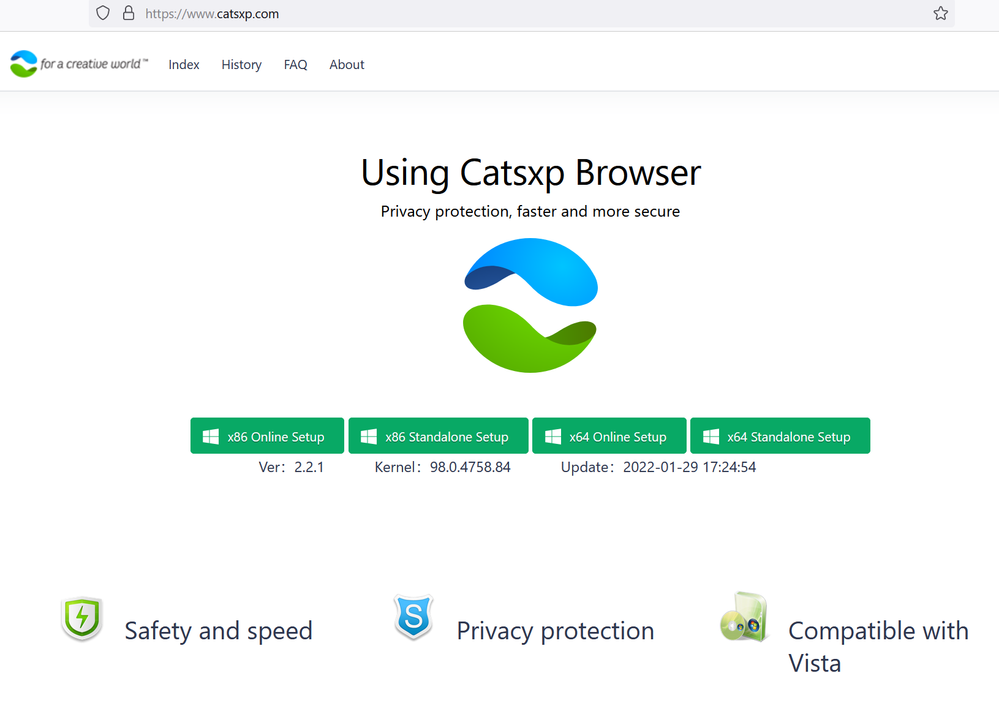Click the green lightning shield icon
999x712 pixels.
82,619
